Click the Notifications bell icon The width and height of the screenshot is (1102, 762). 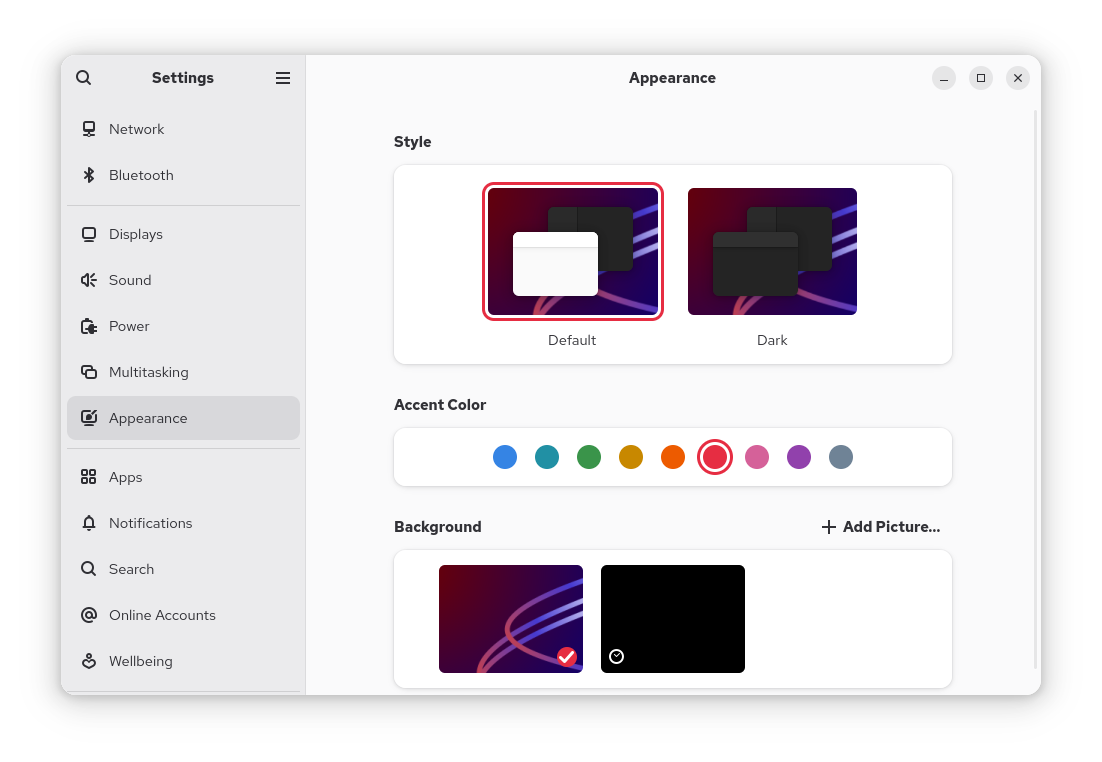tap(89, 523)
